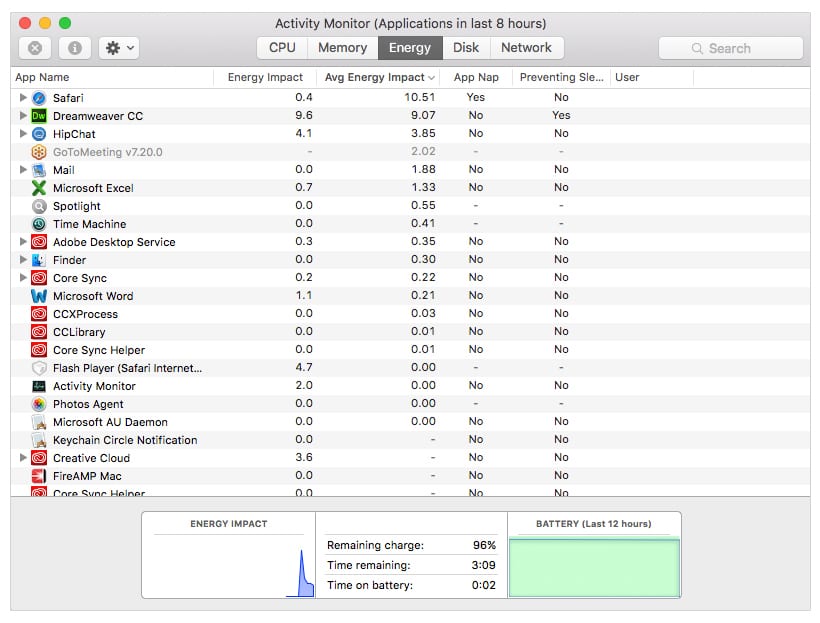This screenshot has width=820, height=623.
Task: Select the Microsoft Excel icon
Action: (39, 188)
